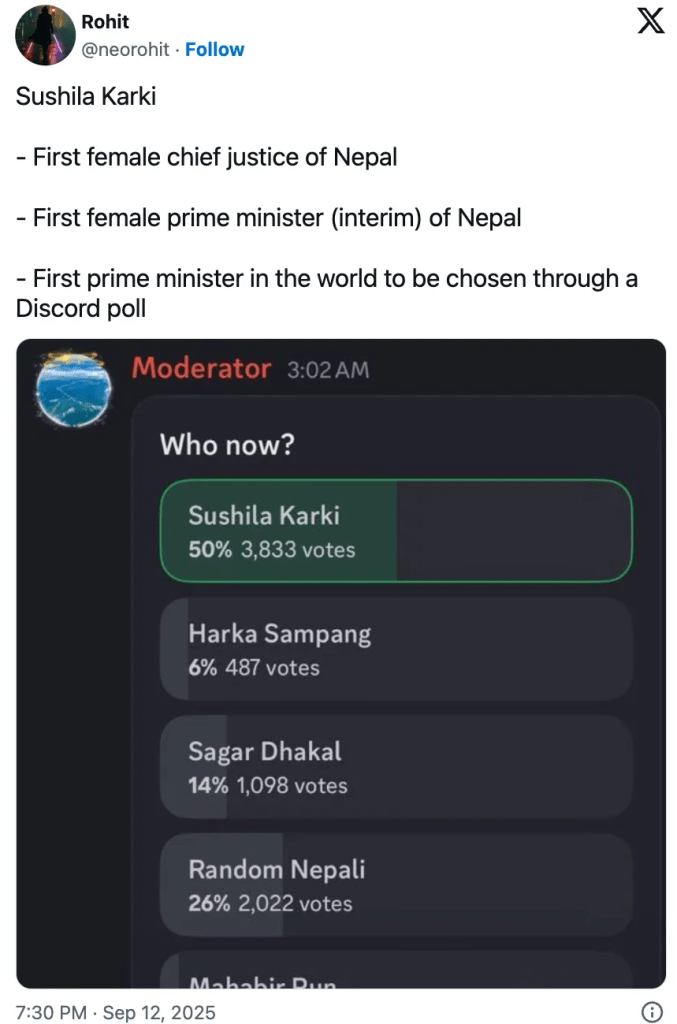677x1024 pixels.
Task: Click the "Who now?" poll question
Action: (227, 444)
